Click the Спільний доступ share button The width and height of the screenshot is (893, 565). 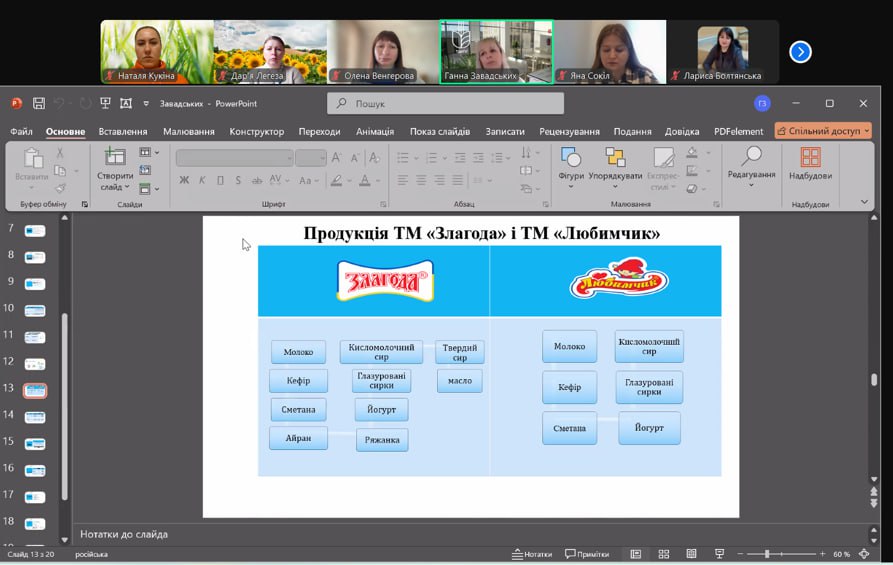pyautogui.click(x=823, y=131)
